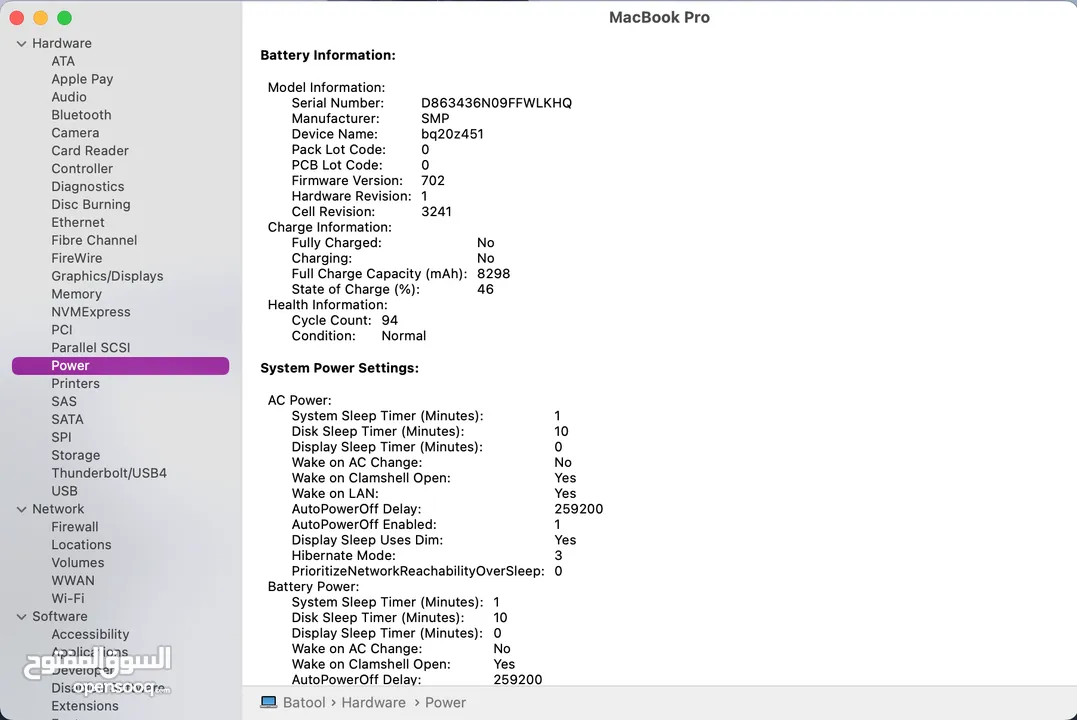
Task: Open the SPI entry
Action: tap(61, 437)
